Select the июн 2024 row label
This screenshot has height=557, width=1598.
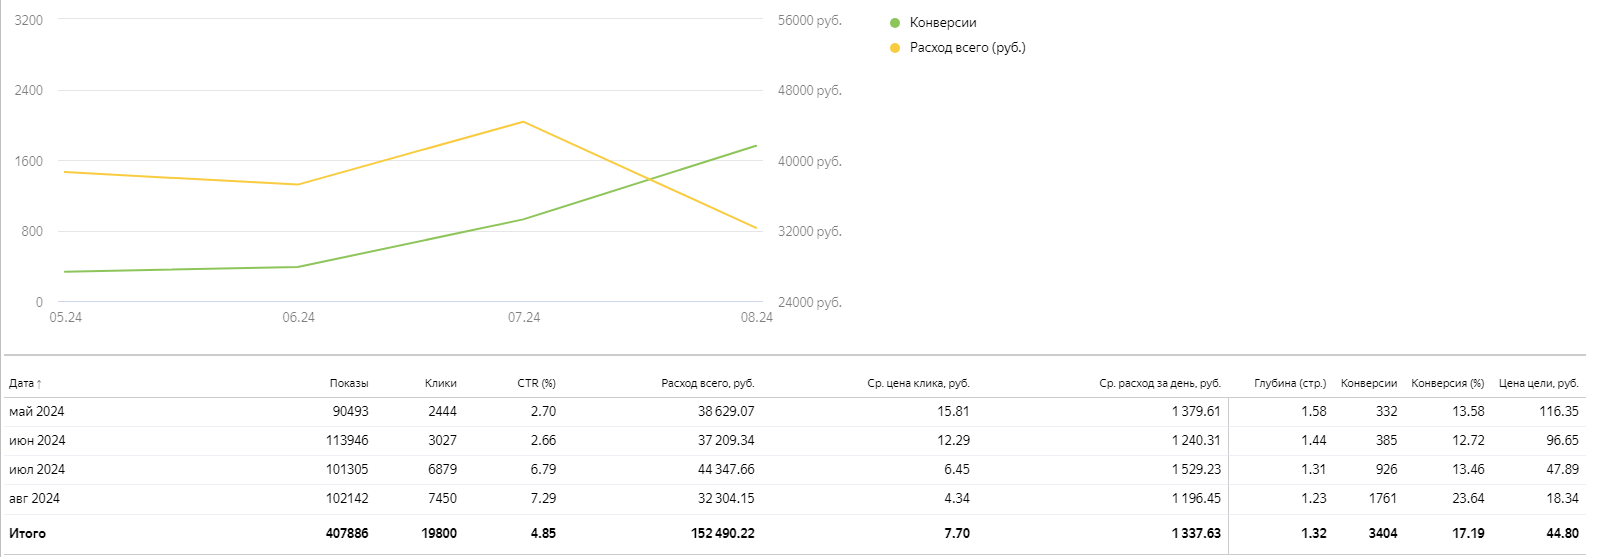pyautogui.click(x=37, y=440)
